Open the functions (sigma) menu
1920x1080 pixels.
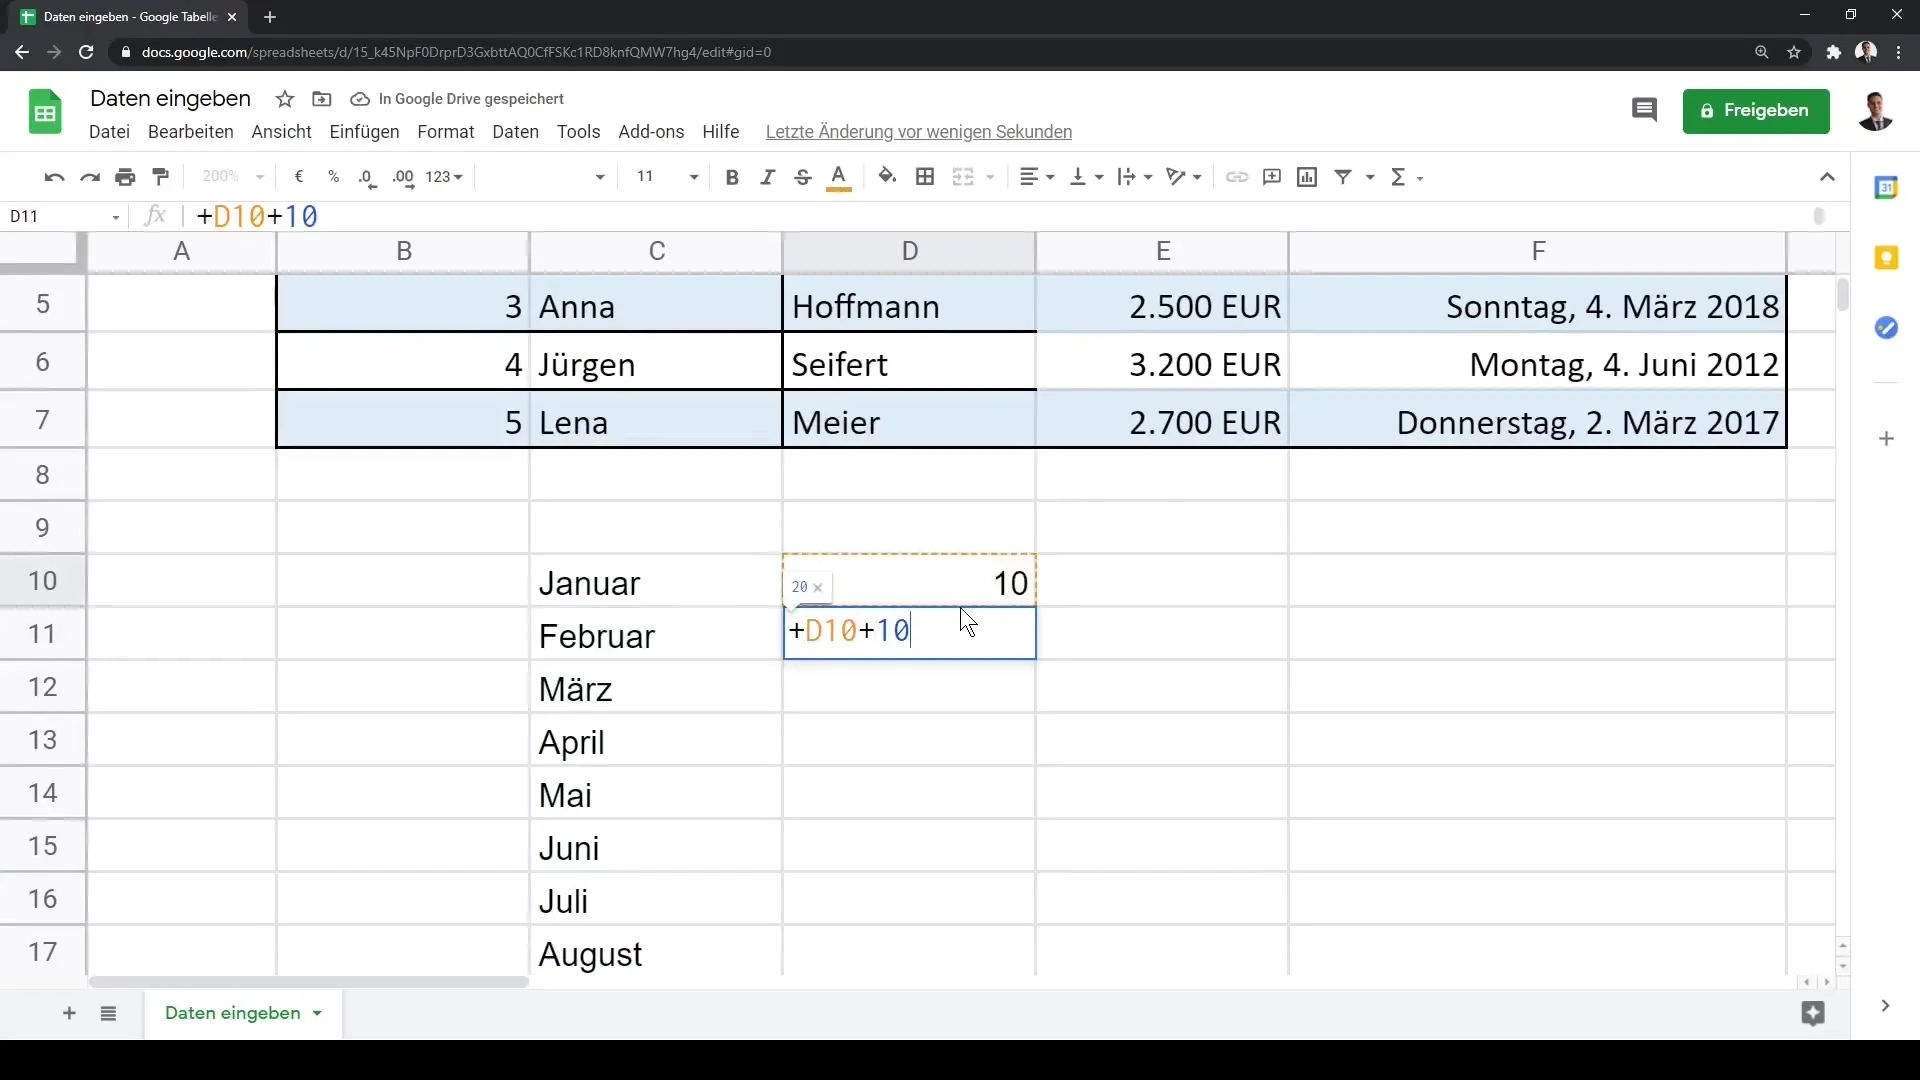tap(1406, 177)
